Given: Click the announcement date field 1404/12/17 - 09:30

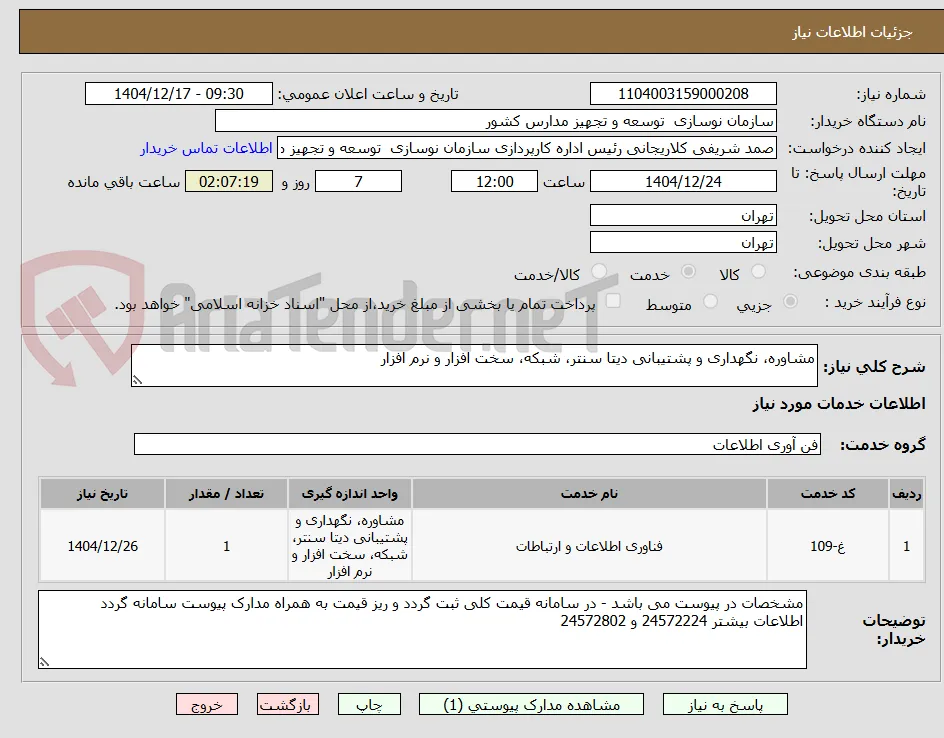Looking at the screenshot, I should [x=179, y=94].
